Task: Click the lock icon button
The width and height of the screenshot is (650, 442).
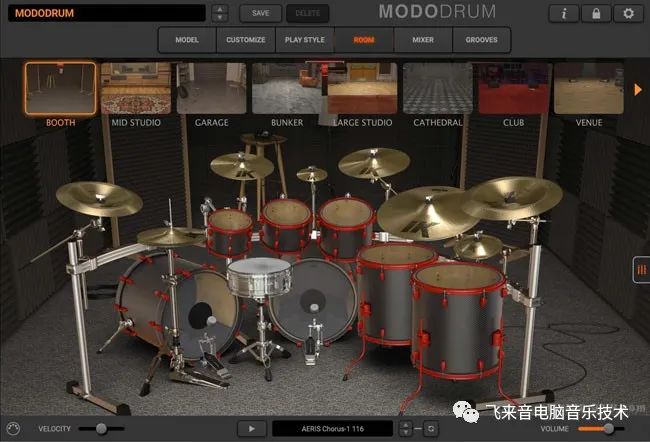Action: [596, 14]
